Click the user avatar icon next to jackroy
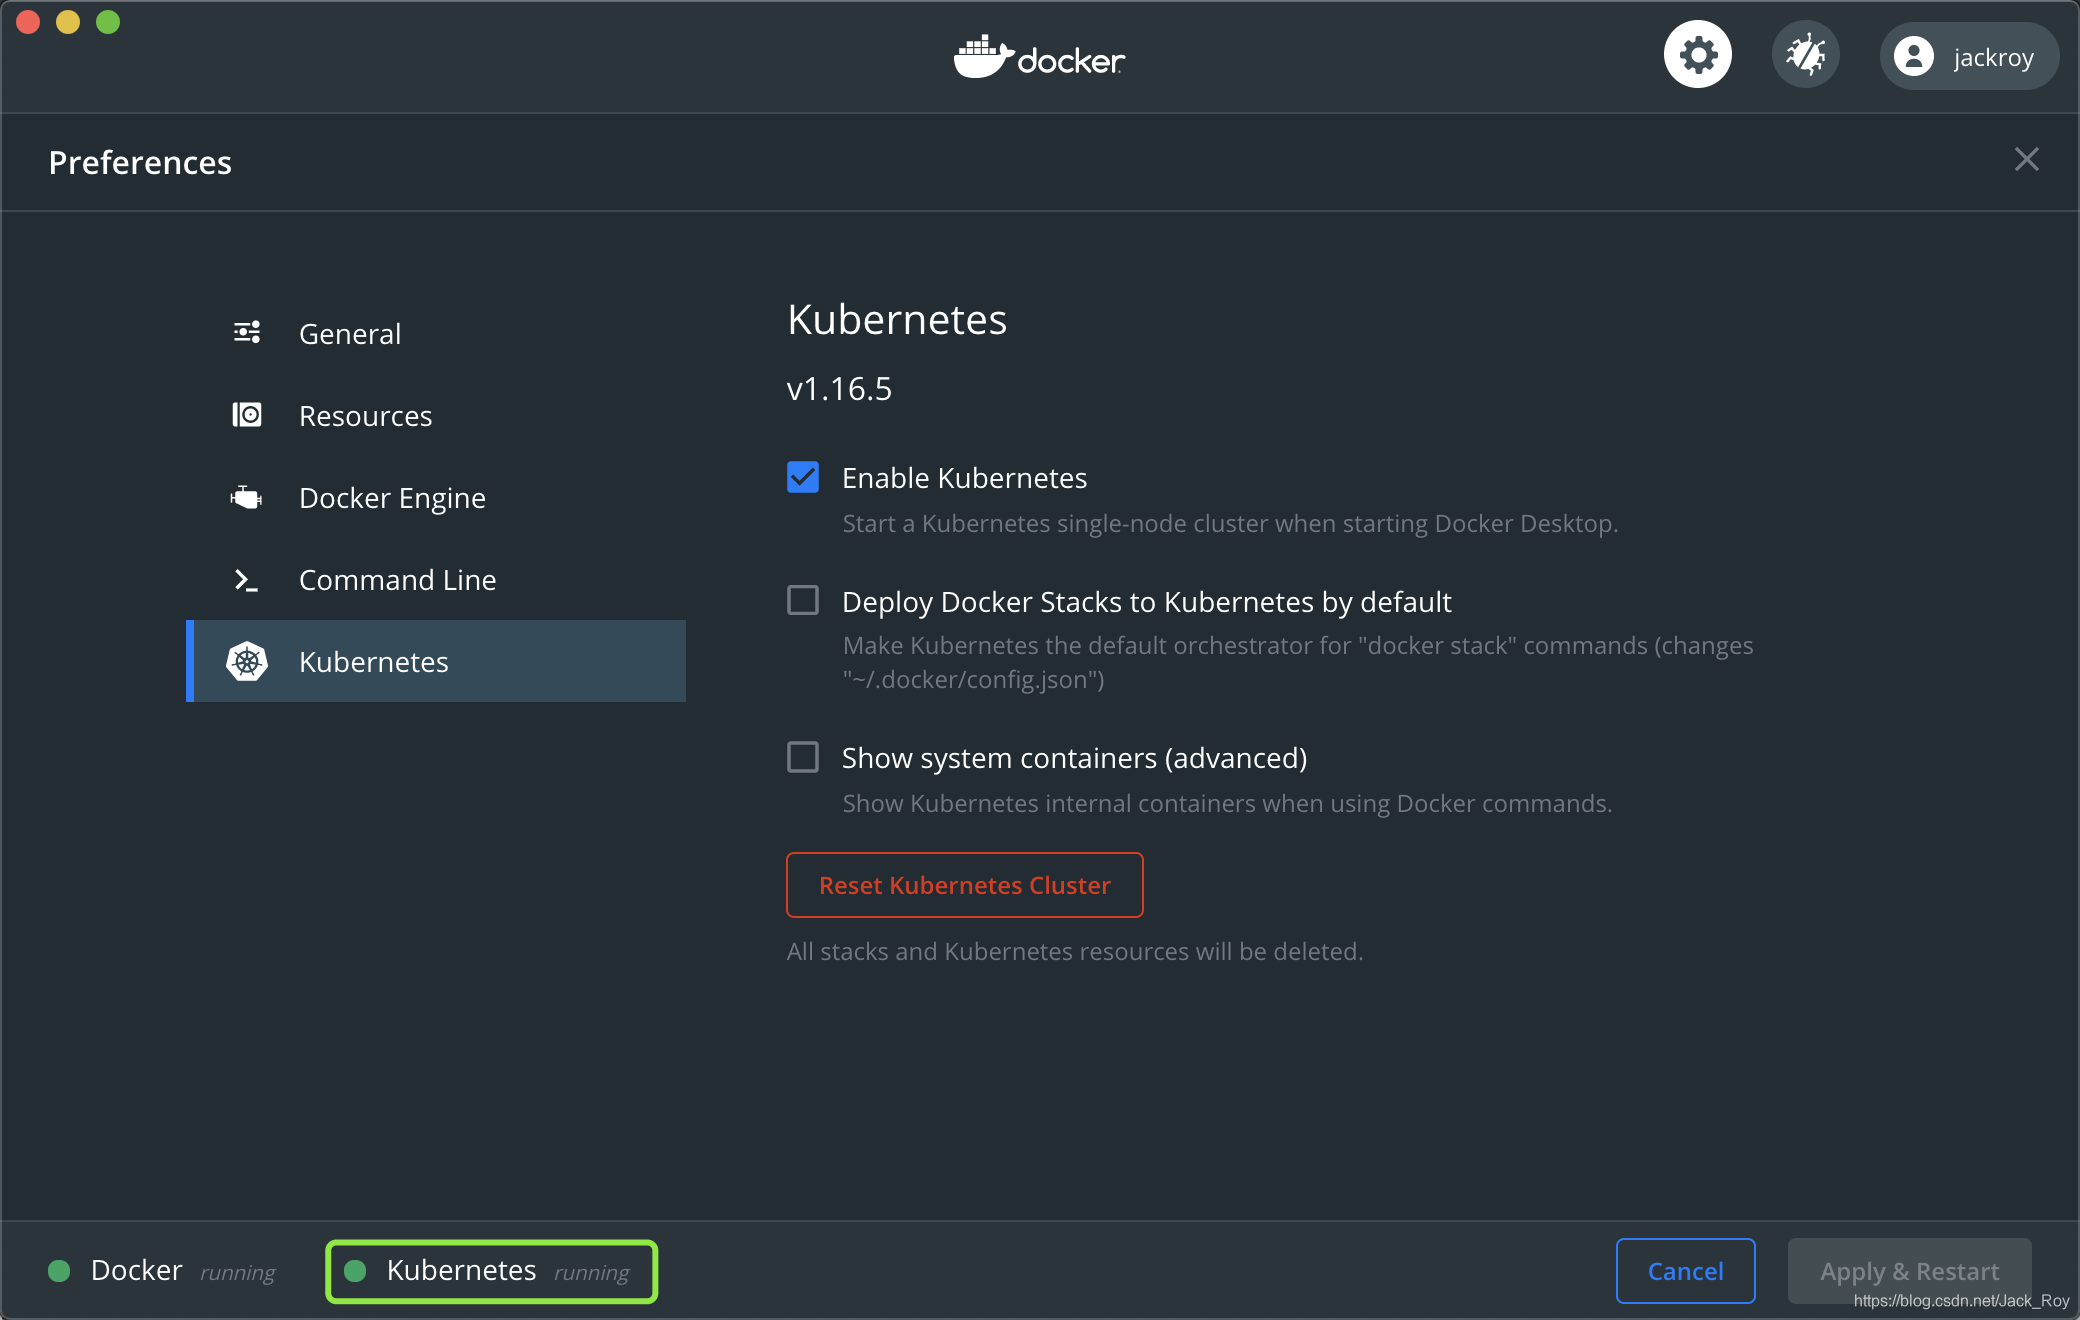The image size is (2080, 1320). (x=1913, y=56)
